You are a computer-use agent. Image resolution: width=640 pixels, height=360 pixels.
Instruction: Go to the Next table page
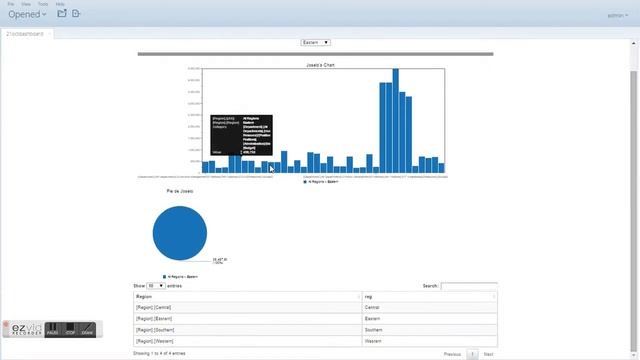(x=488, y=354)
